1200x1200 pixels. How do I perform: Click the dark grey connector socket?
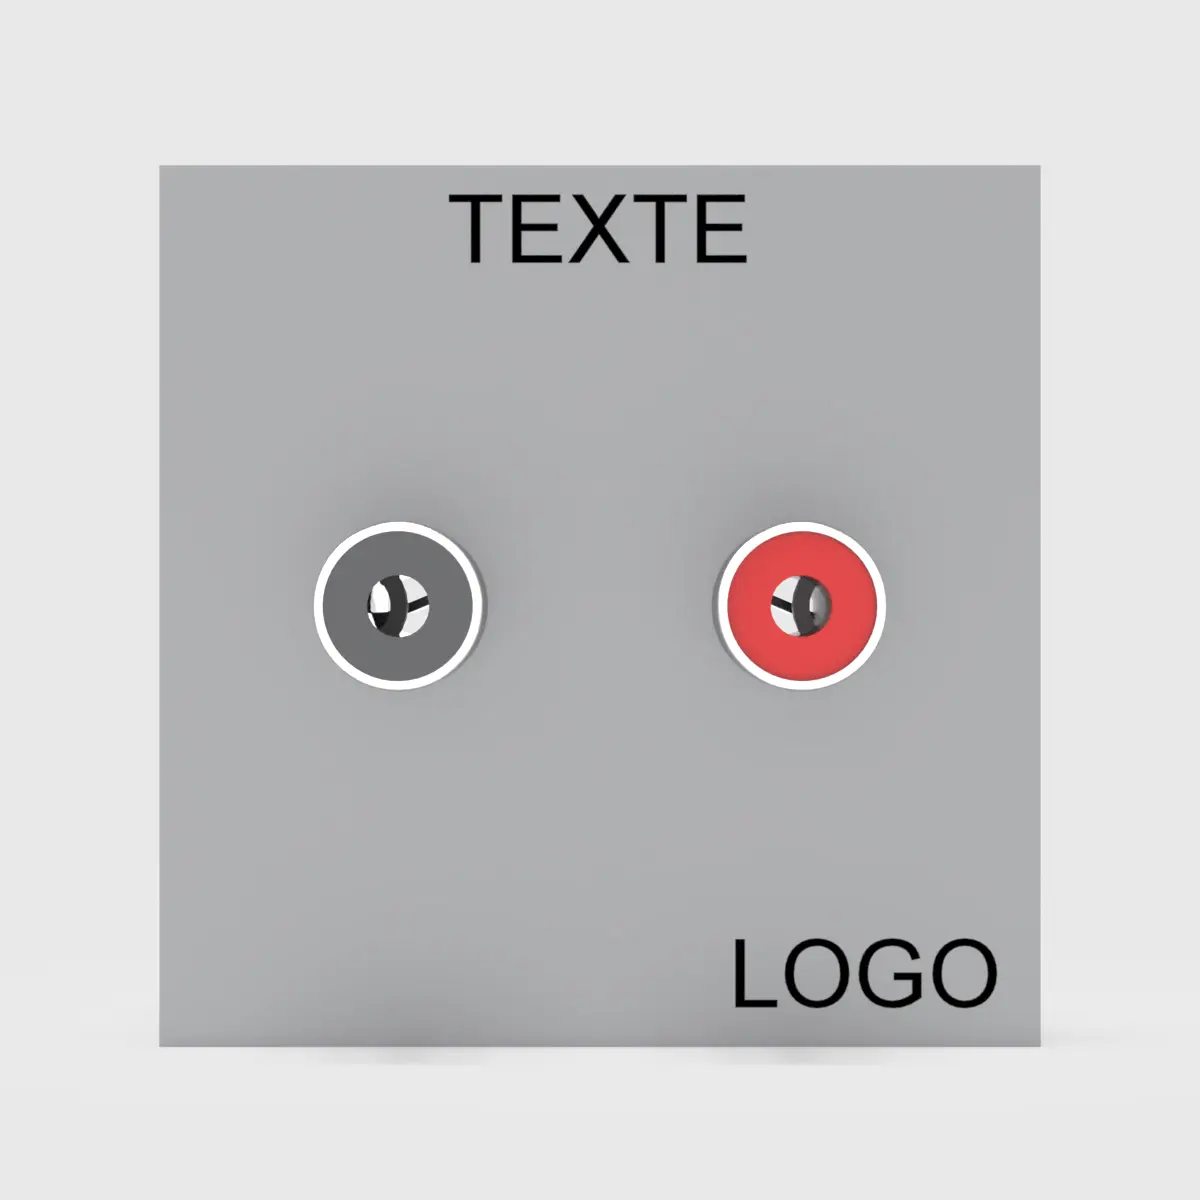pos(398,605)
